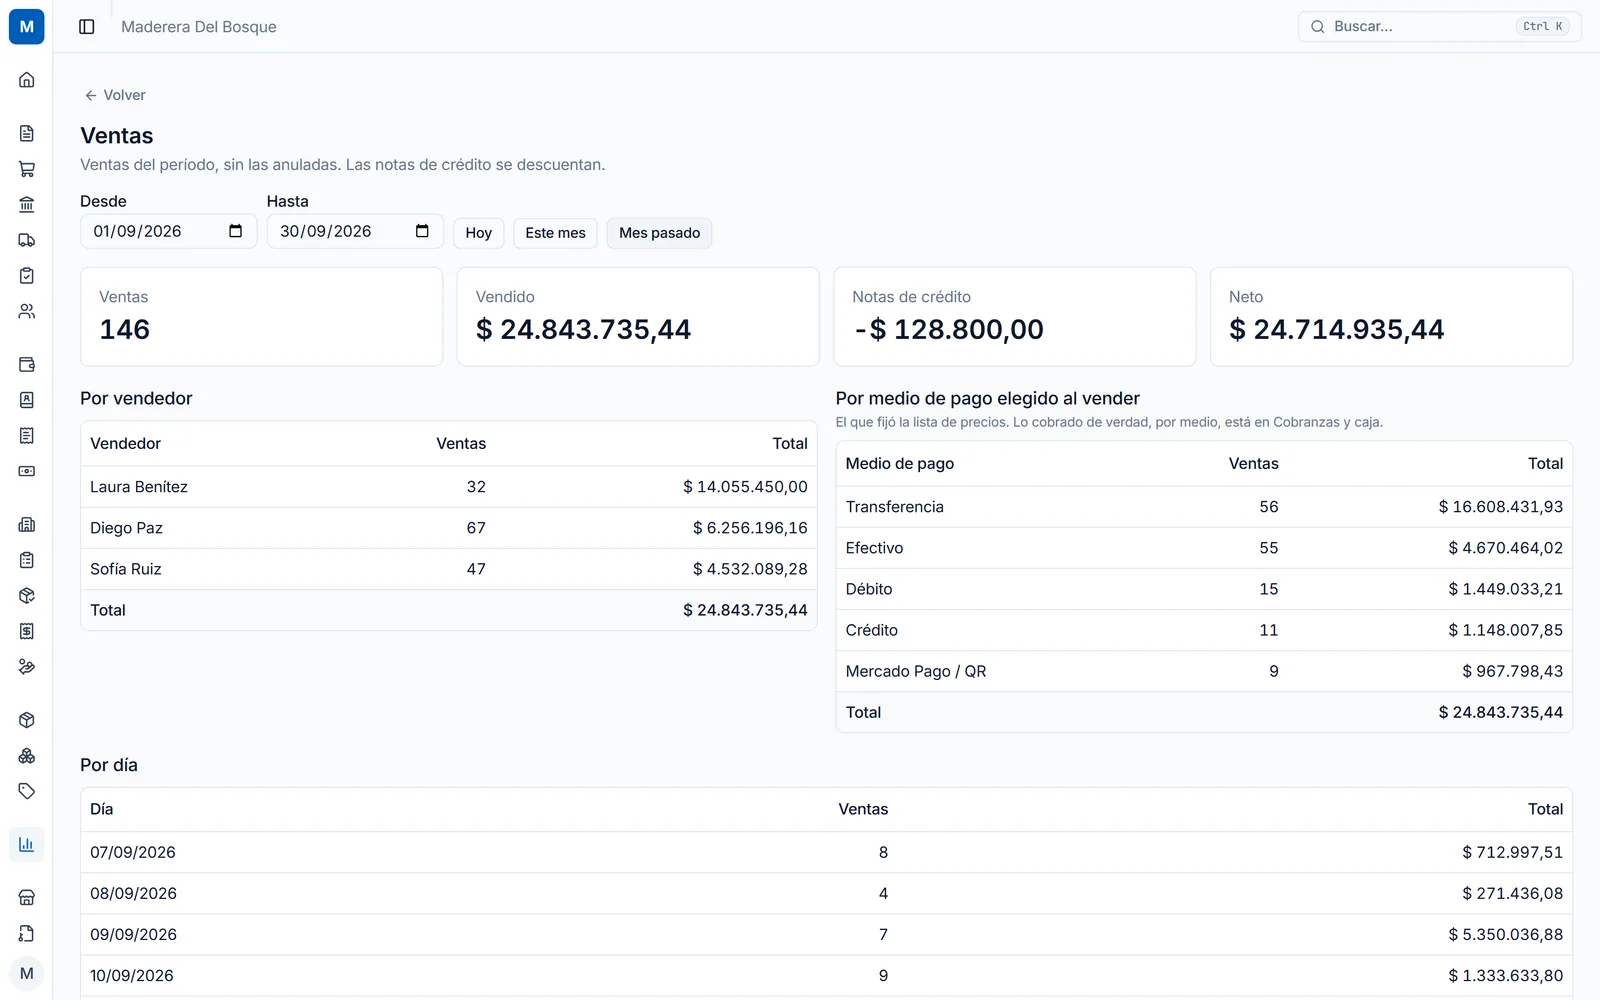
Task: Toggle the sidebar panel button
Action: (87, 27)
